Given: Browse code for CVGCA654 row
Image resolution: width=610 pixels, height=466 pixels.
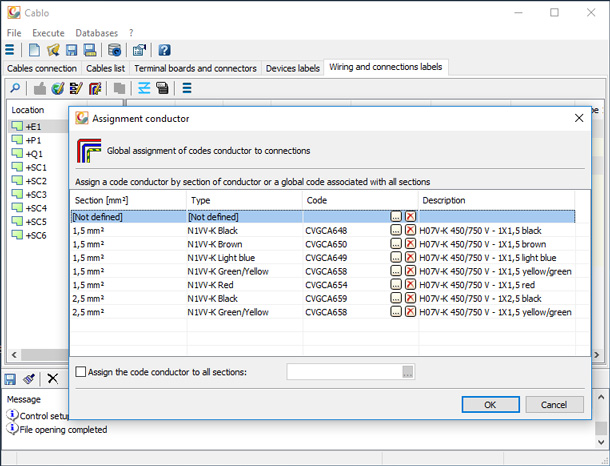Looking at the screenshot, I should click(396, 284).
